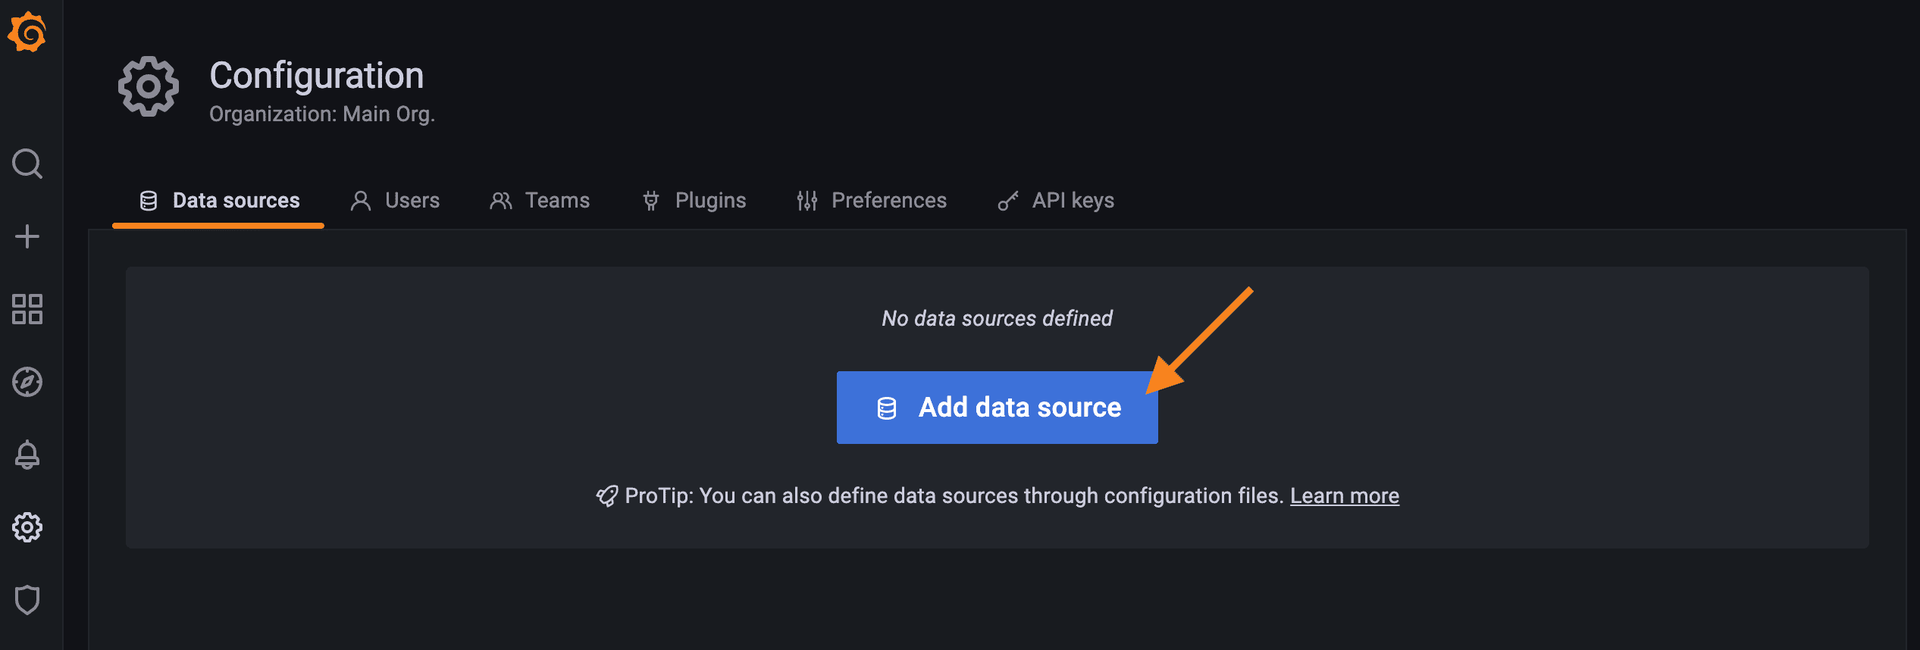Switch to the Users tab
Screen dimensions: 1920x650
[x=395, y=201]
